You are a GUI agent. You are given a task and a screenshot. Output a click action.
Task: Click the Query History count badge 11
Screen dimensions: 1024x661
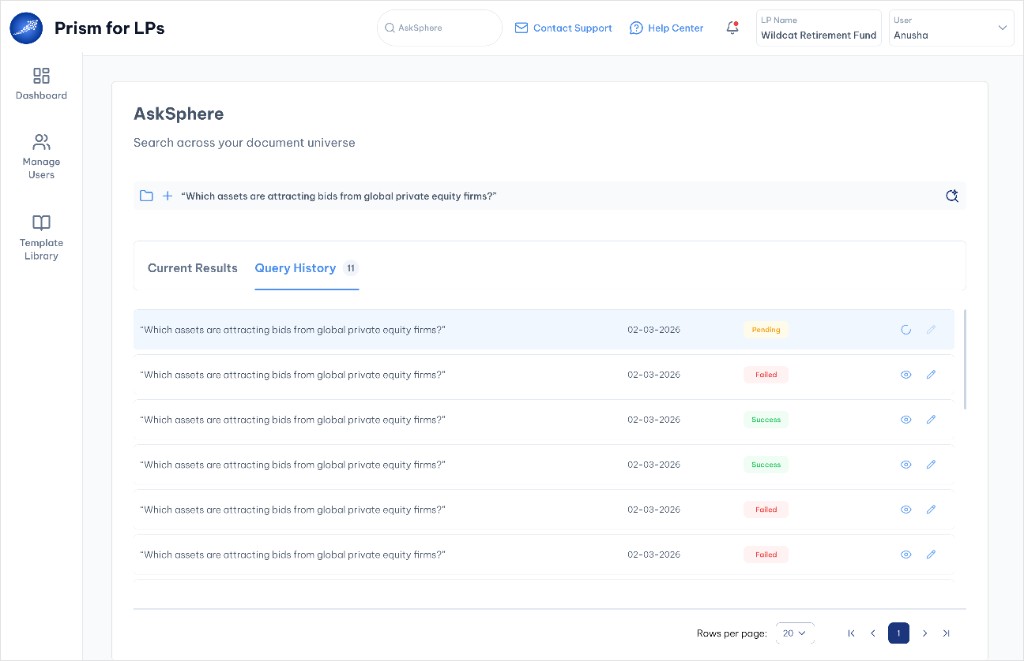[x=351, y=268]
